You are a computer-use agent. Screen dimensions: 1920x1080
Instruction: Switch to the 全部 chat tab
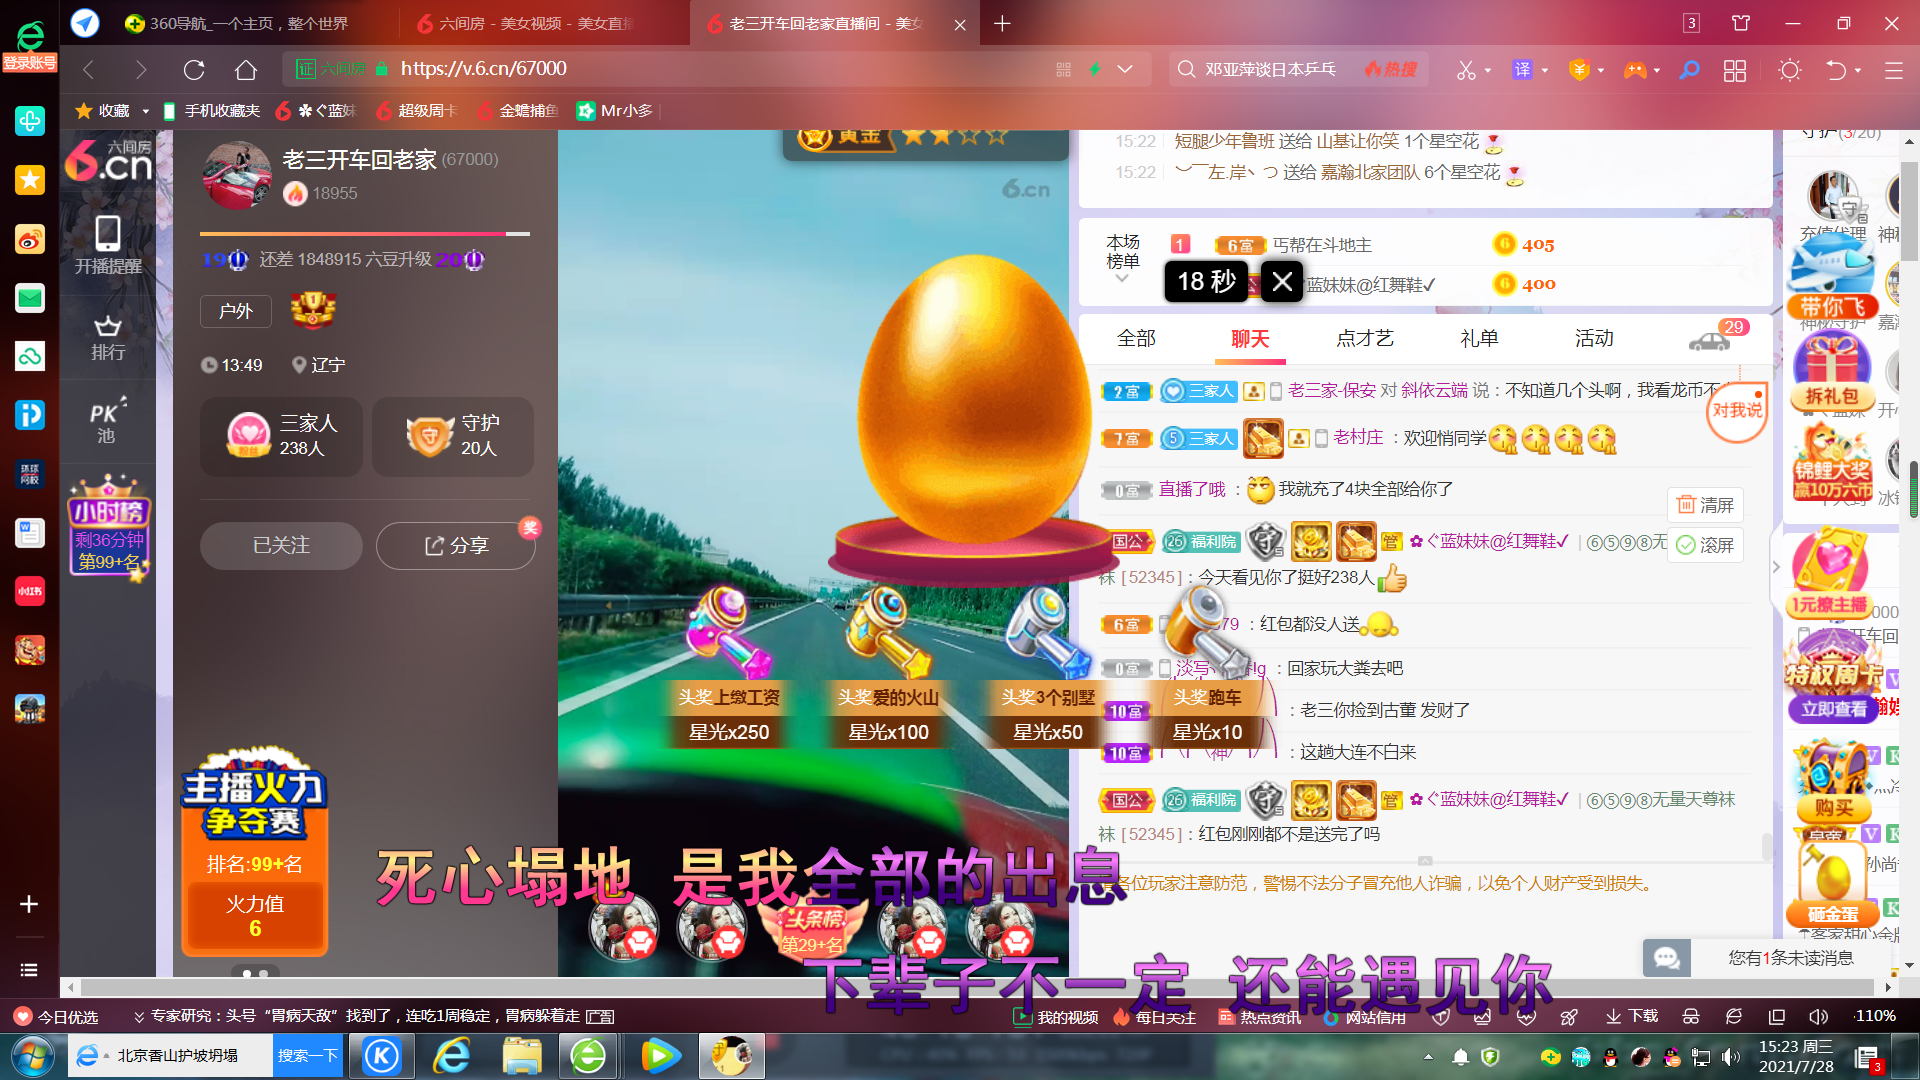[x=1136, y=338]
